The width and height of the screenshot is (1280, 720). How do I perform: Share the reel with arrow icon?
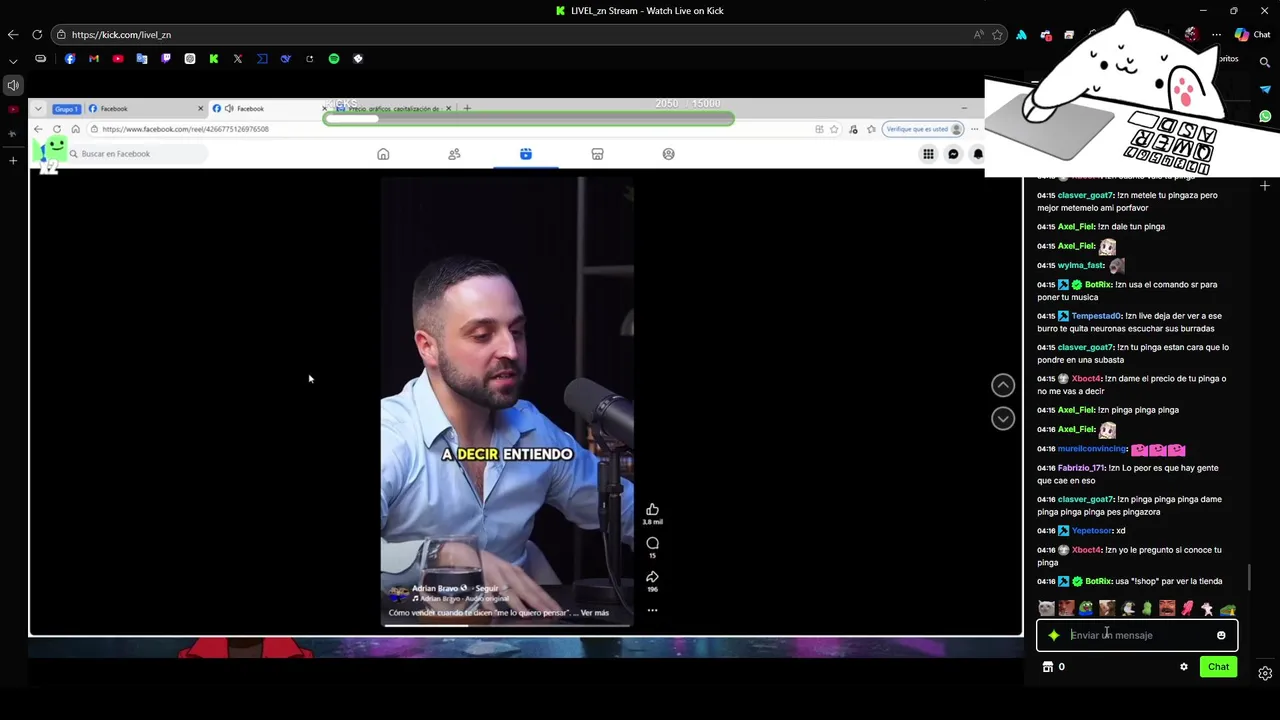pos(652,577)
